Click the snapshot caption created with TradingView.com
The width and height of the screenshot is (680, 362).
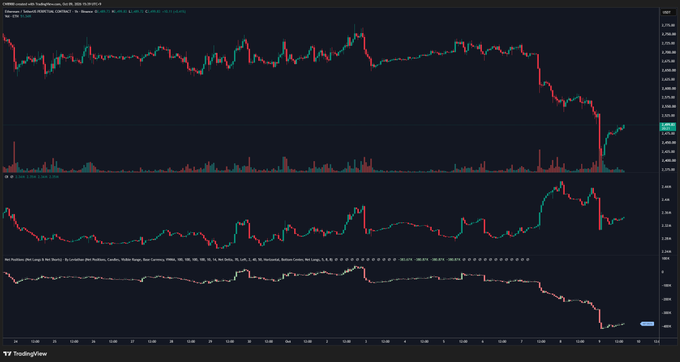click(x=52, y=4)
